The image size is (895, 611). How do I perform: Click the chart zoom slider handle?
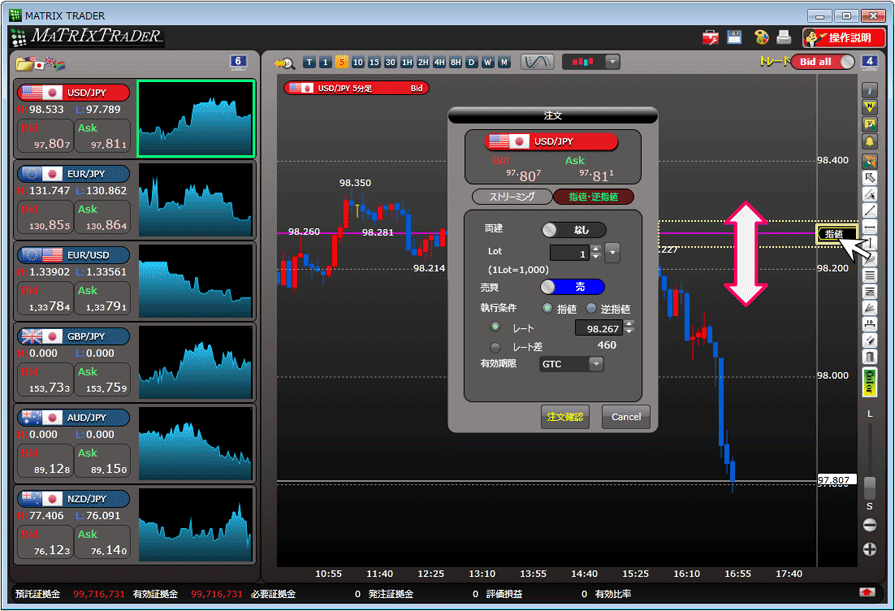869,487
